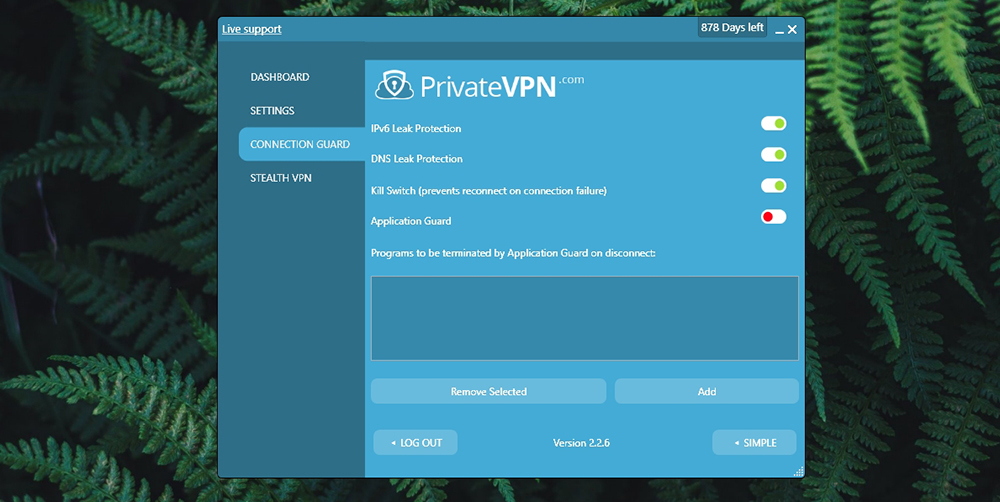Image resolution: width=1000 pixels, height=502 pixels.
Task: Click the Log Out button
Action: point(415,442)
